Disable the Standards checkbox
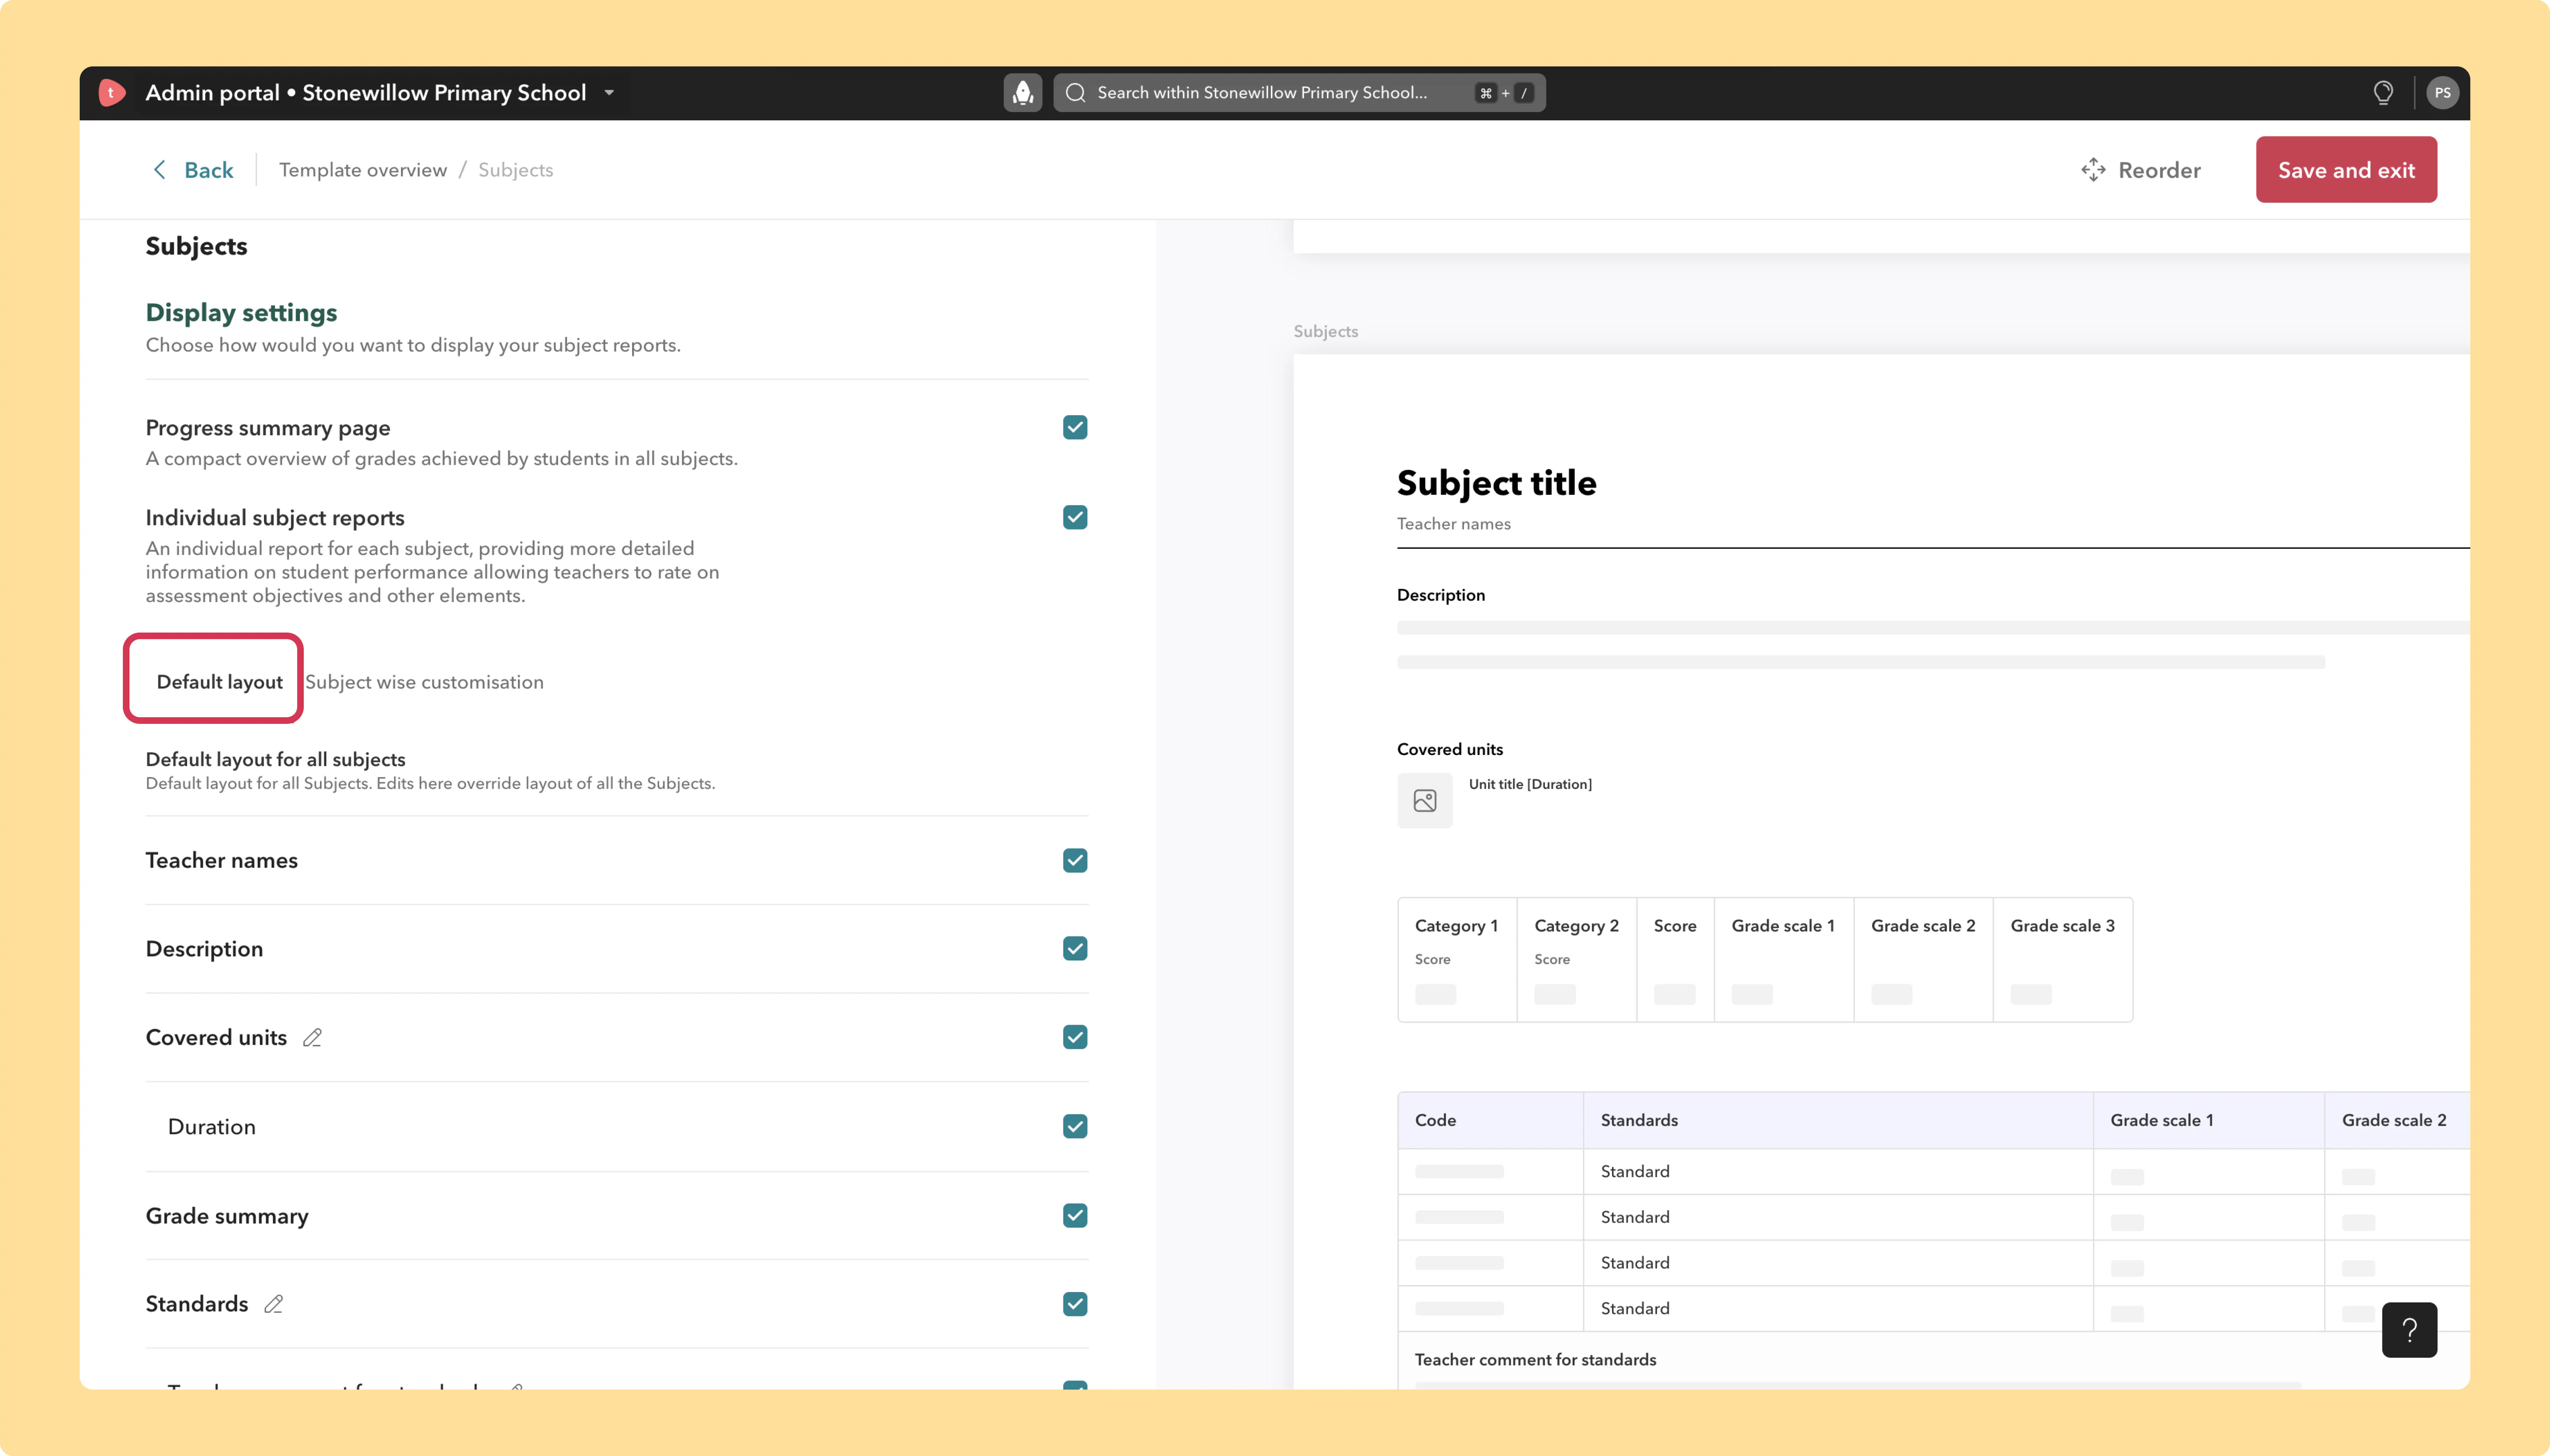Screen dimensions: 2550x1456 click(x=1075, y=1305)
